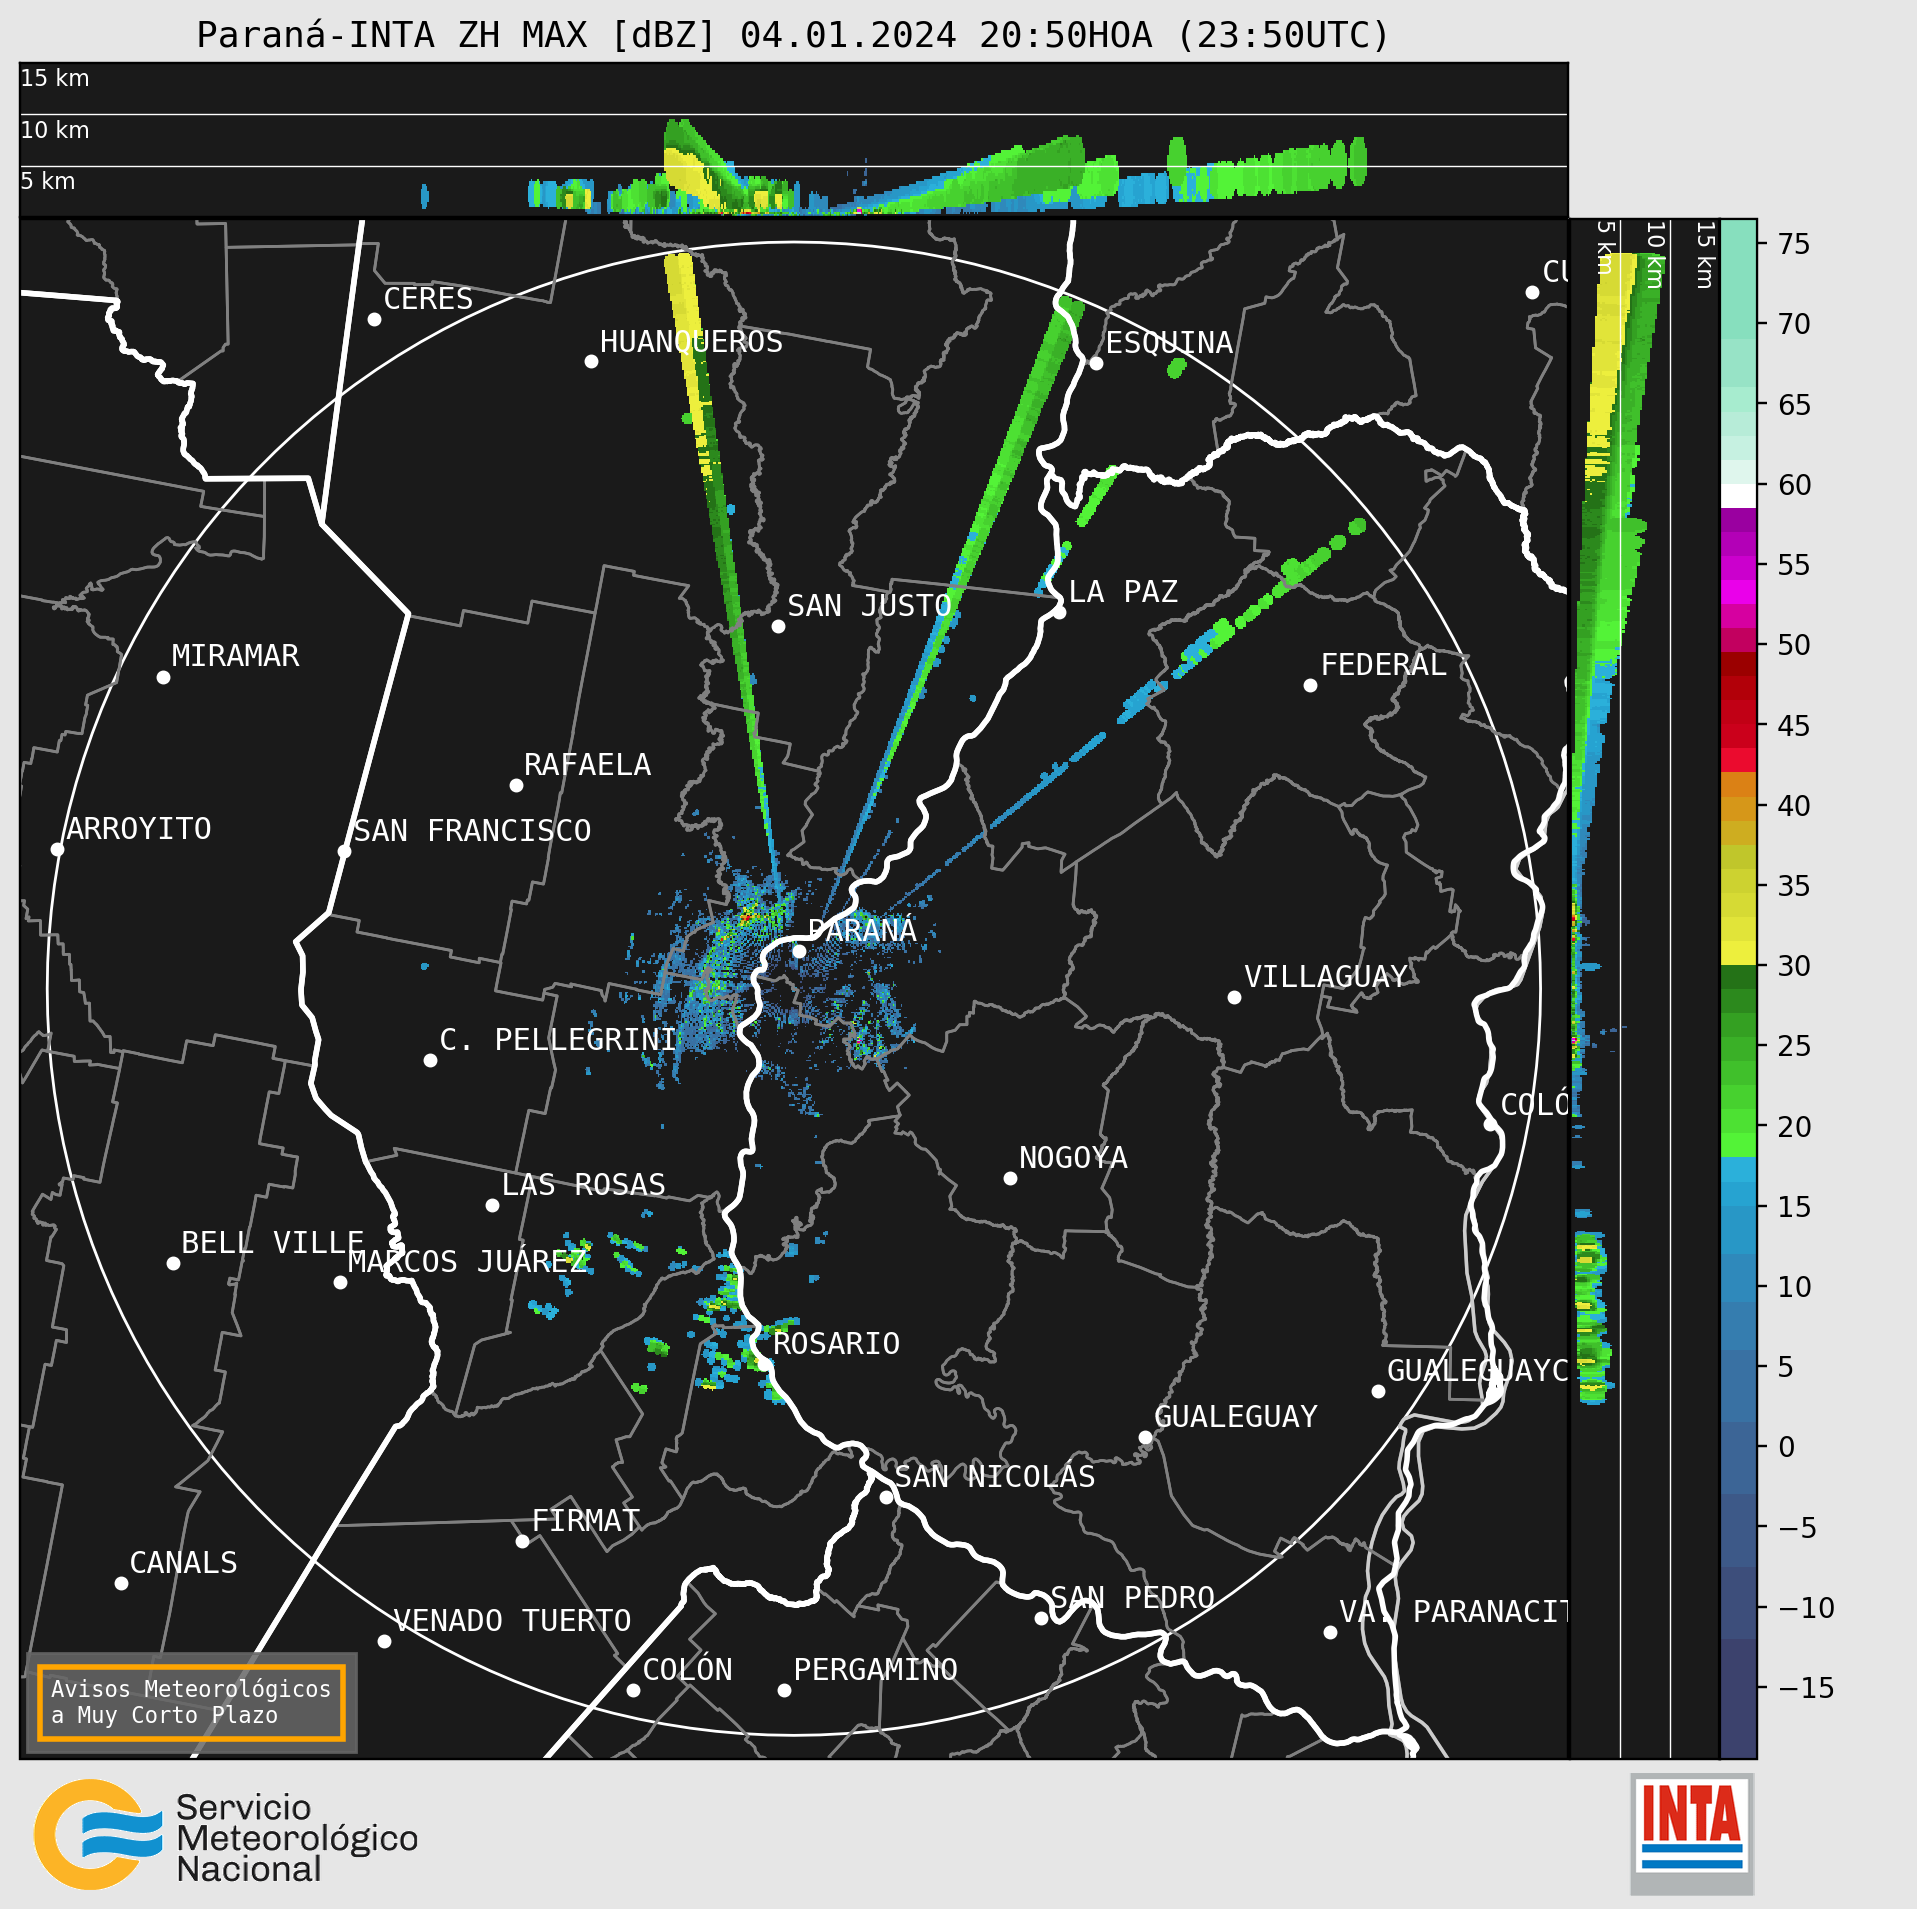Image resolution: width=1917 pixels, height=1909 pixels.
Task: Click the 10 km height label in top panel
Action: 55,130
